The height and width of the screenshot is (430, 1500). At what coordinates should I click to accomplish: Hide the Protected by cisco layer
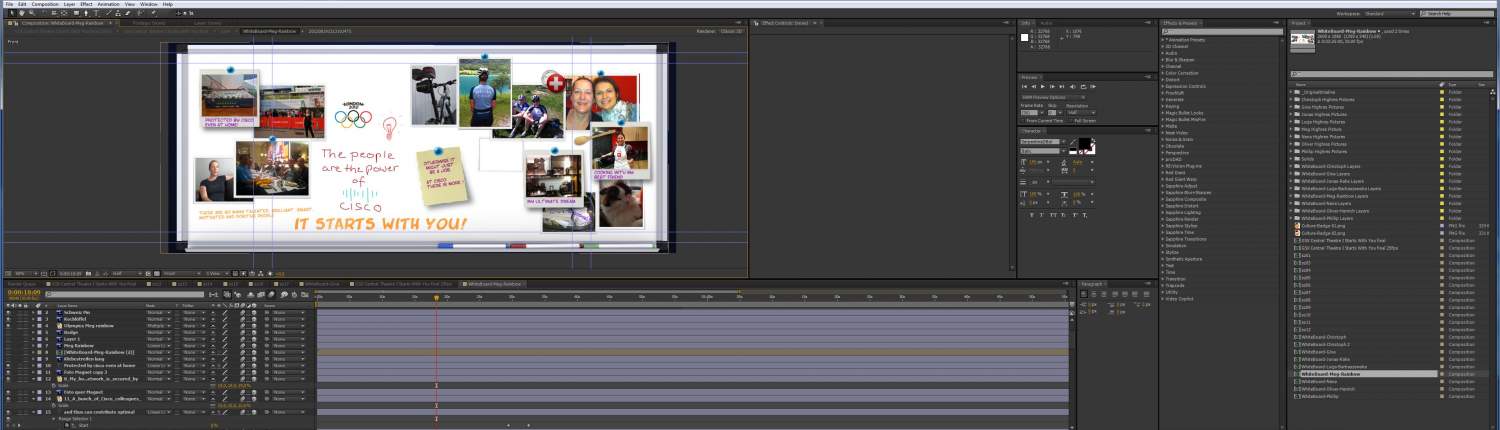coord(8,366)
